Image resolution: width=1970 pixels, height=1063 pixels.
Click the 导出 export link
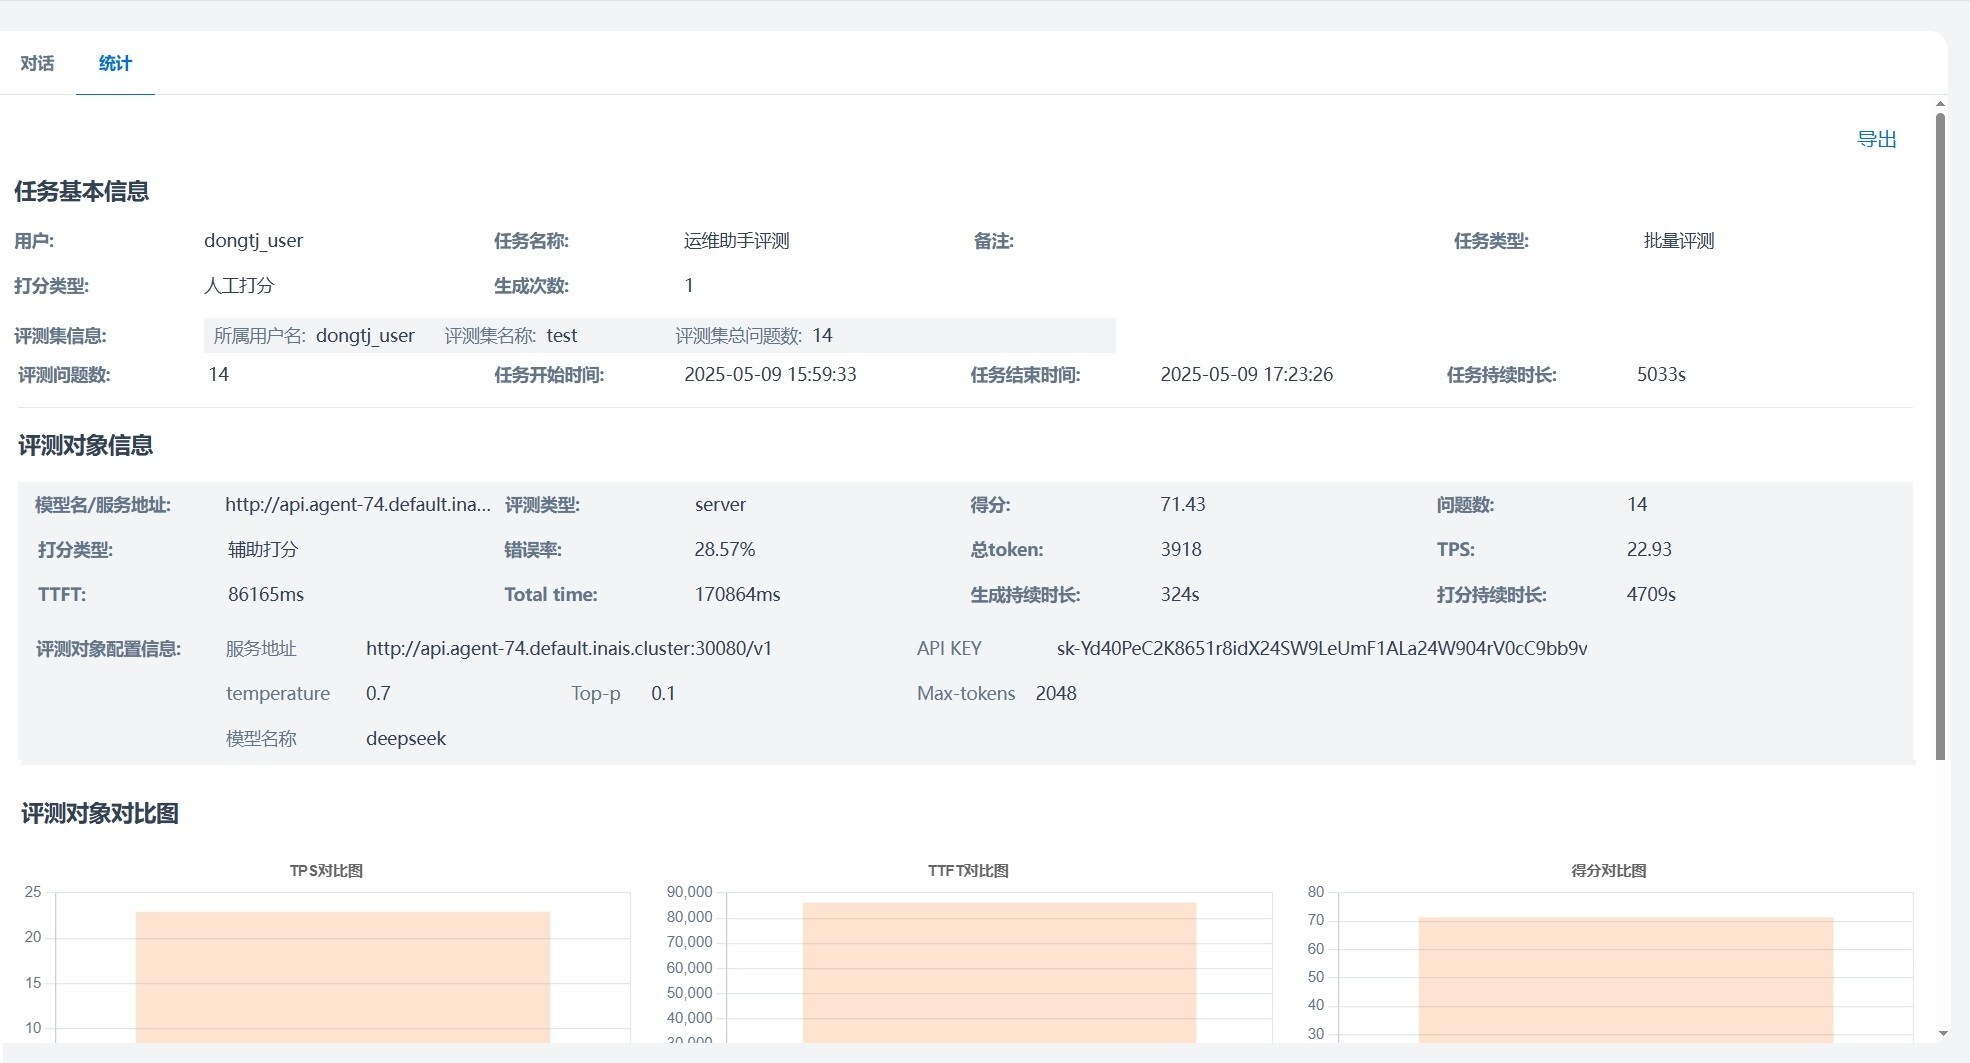click(x=1876, y=139)
